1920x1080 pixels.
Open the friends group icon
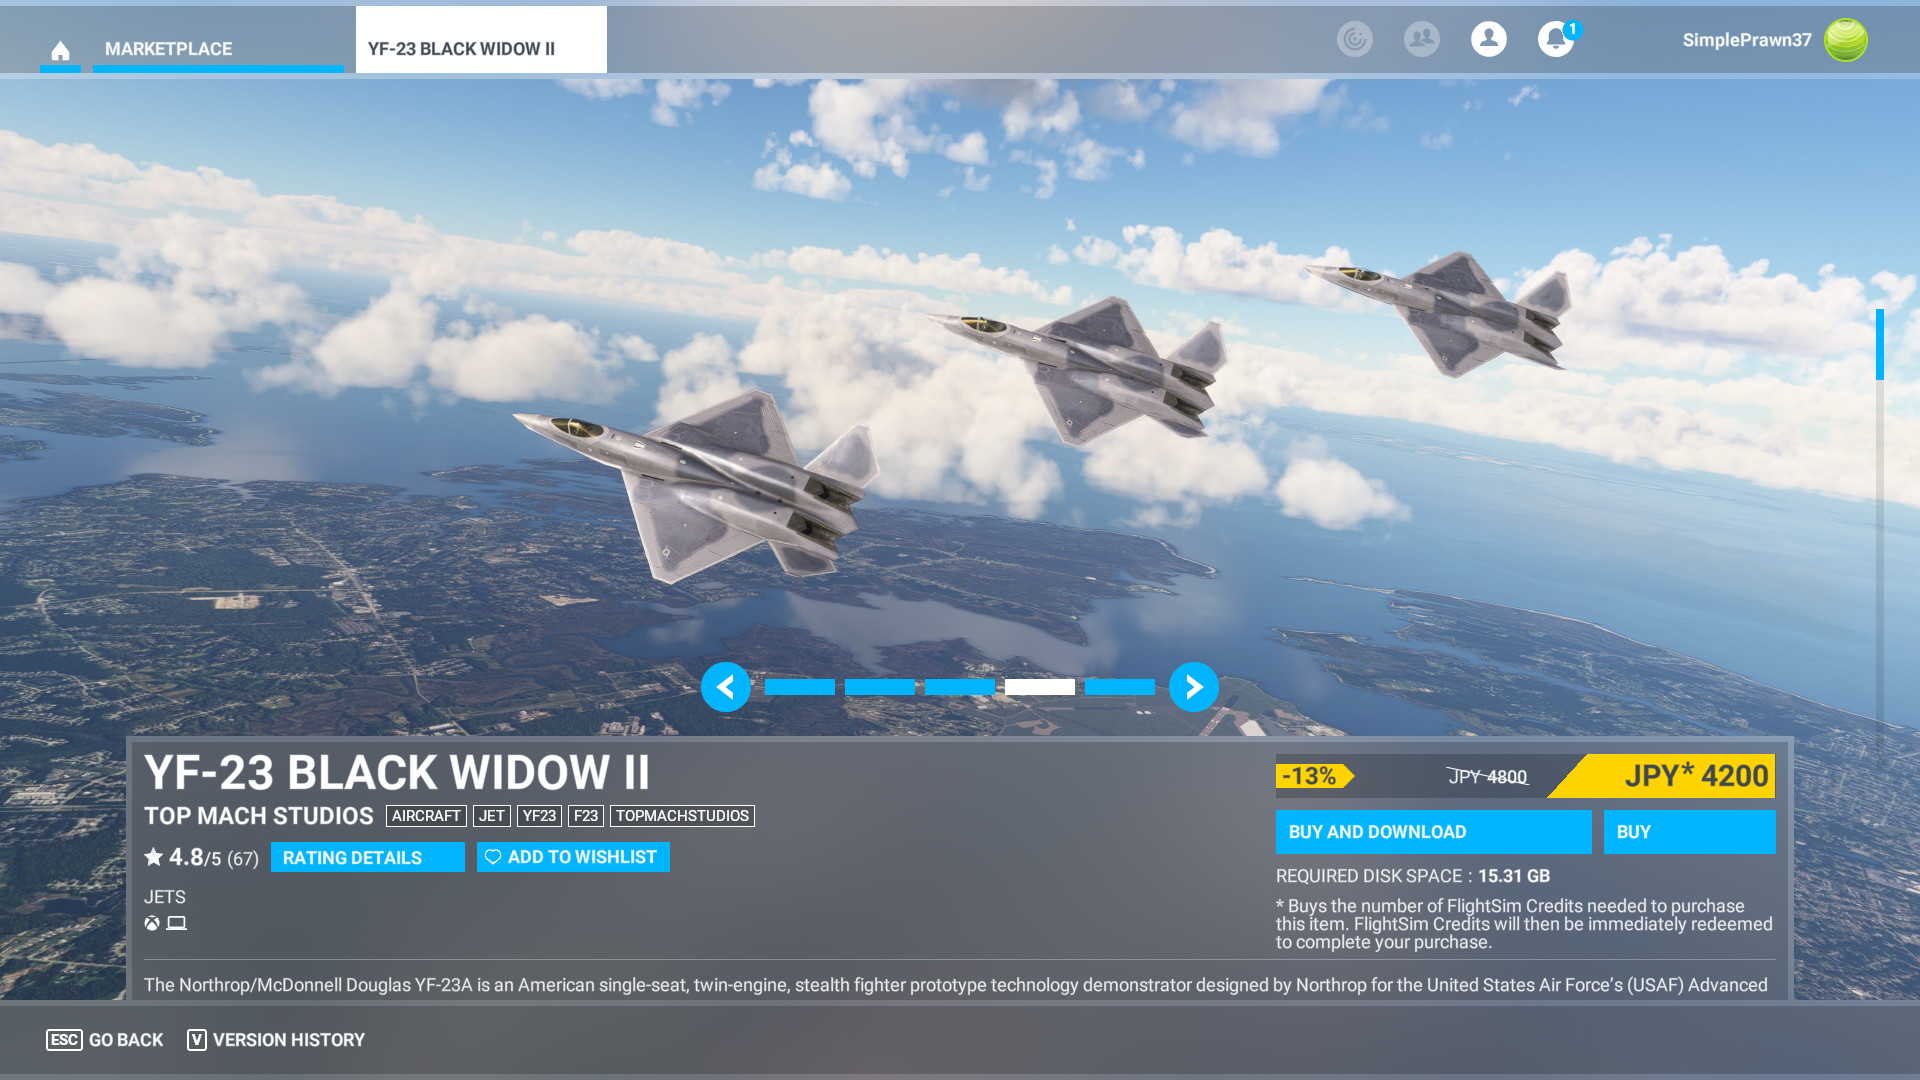[1421, 39]
